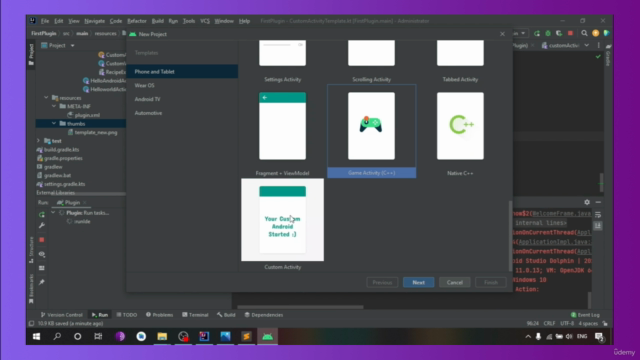Click the red stop icon in toolbar

tap(570, 33)
